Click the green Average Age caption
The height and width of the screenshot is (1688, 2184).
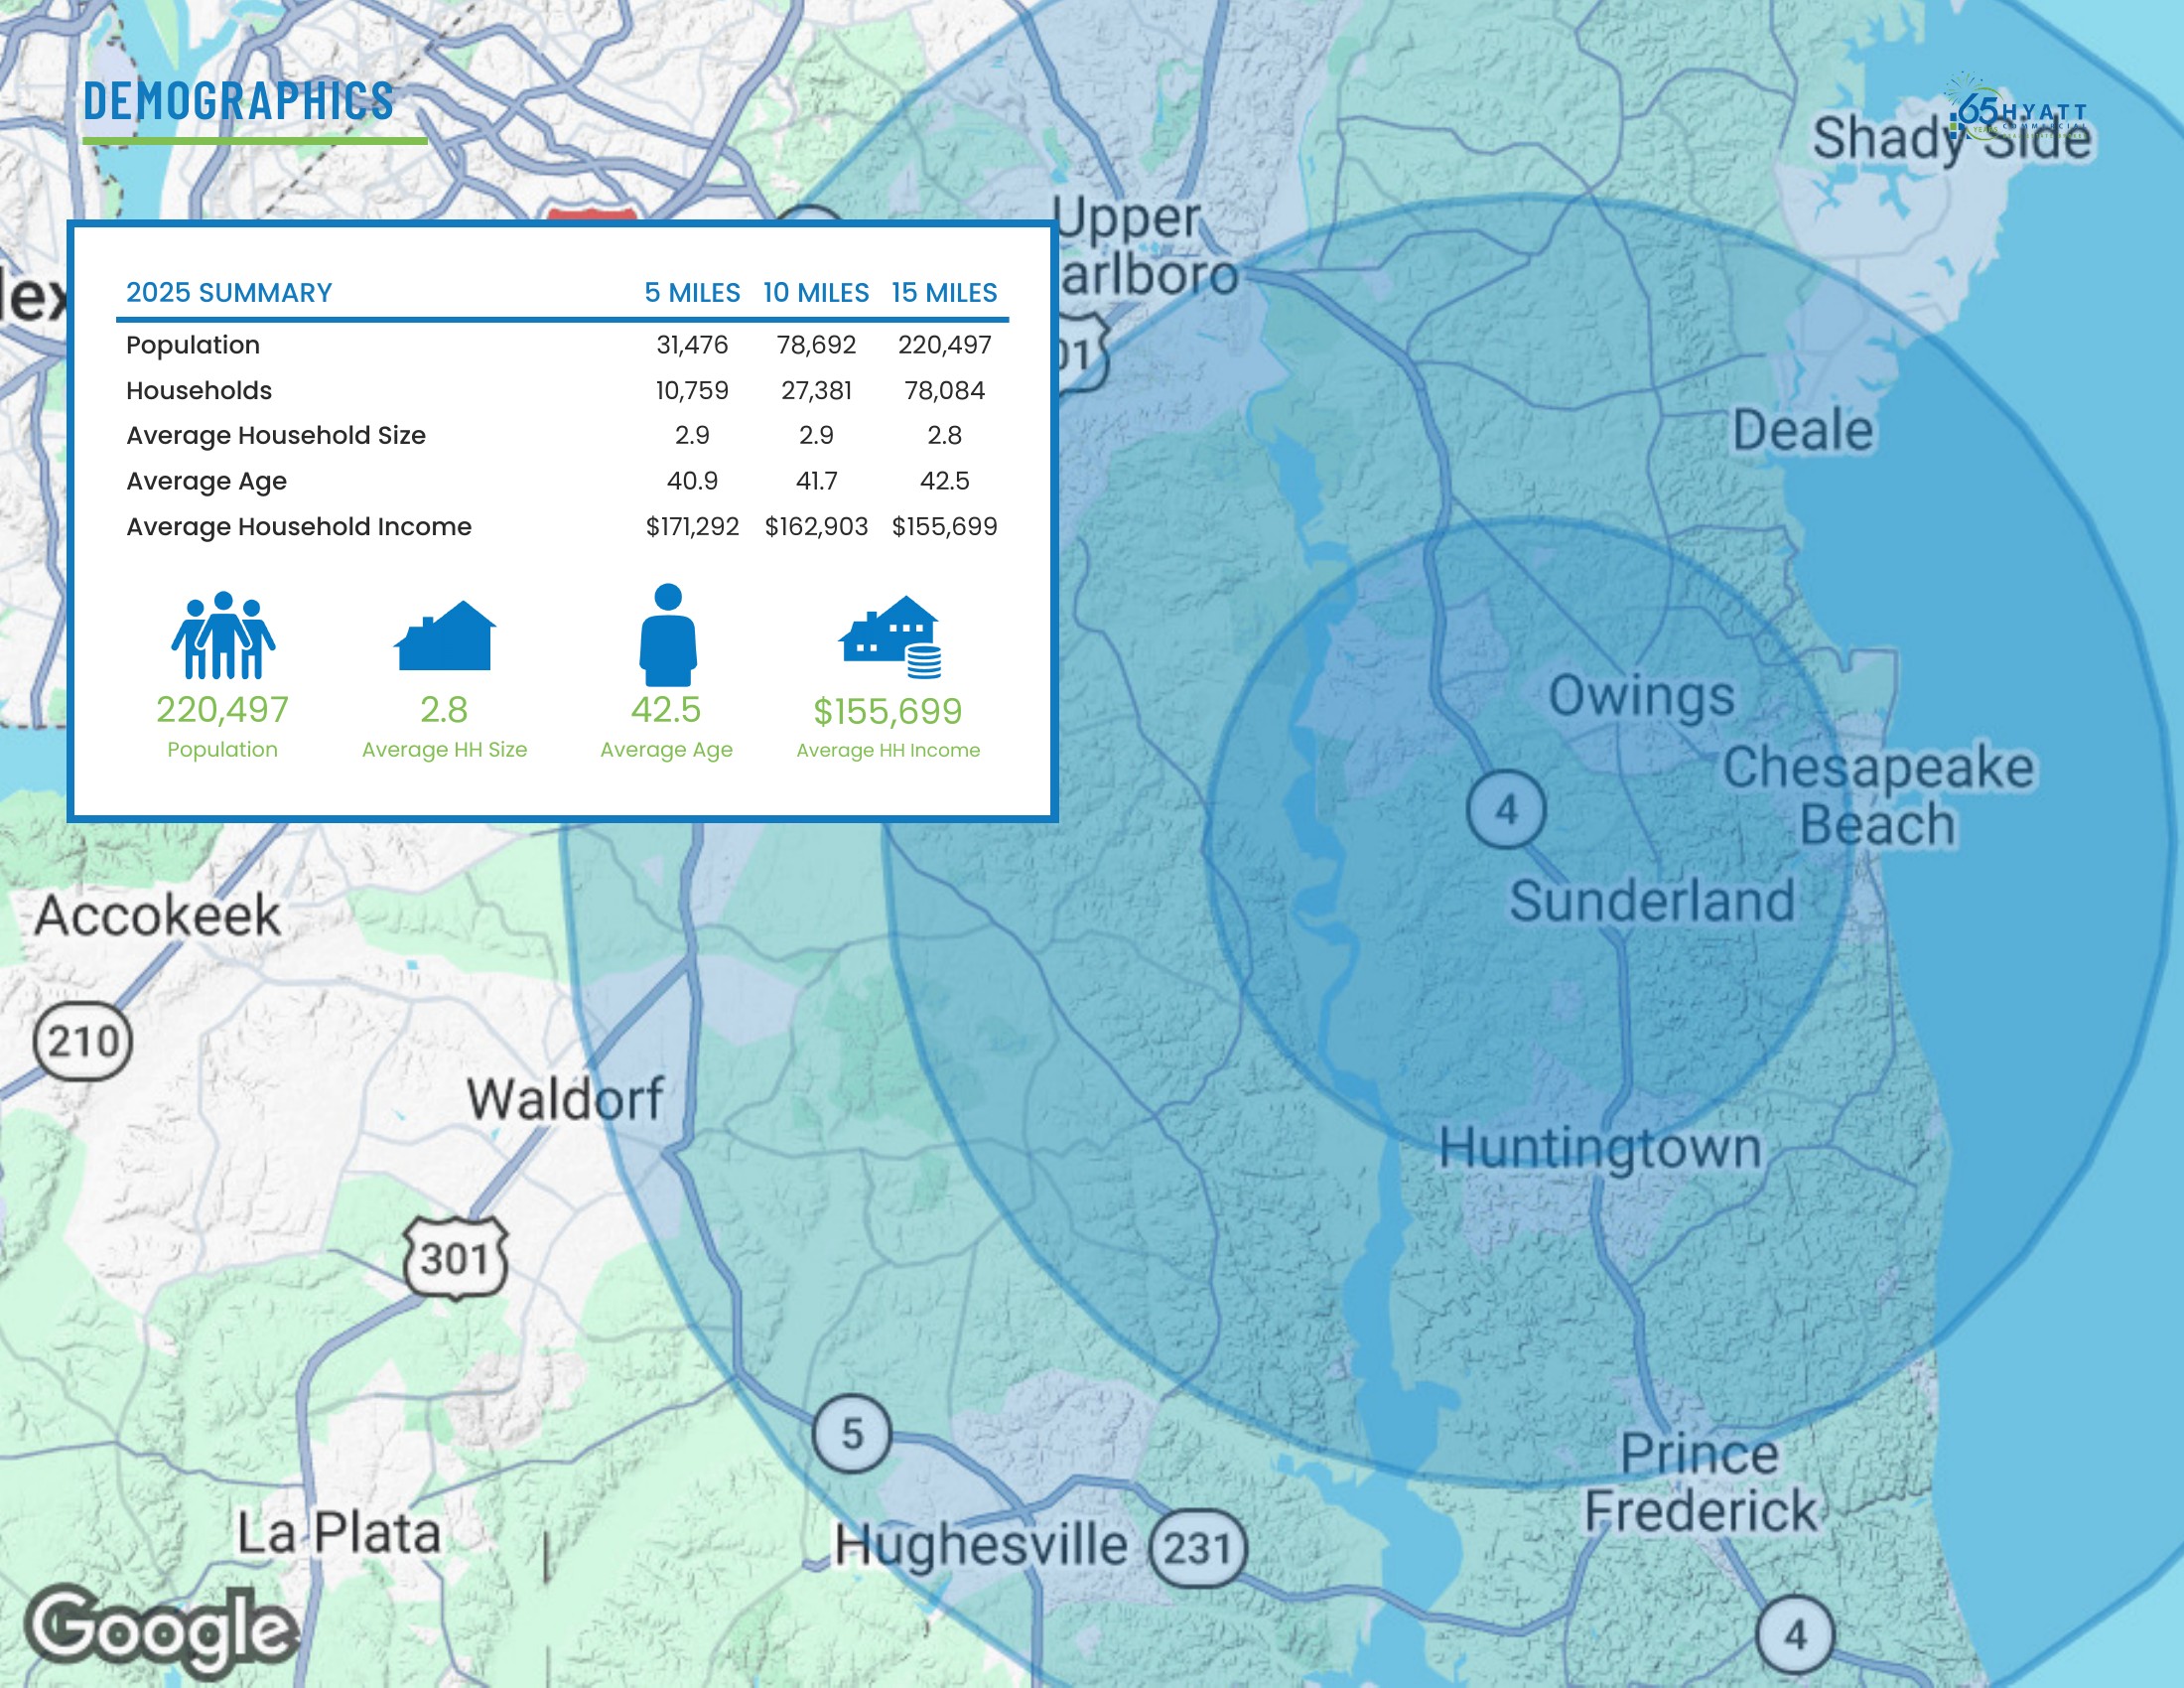pos(666,750)
